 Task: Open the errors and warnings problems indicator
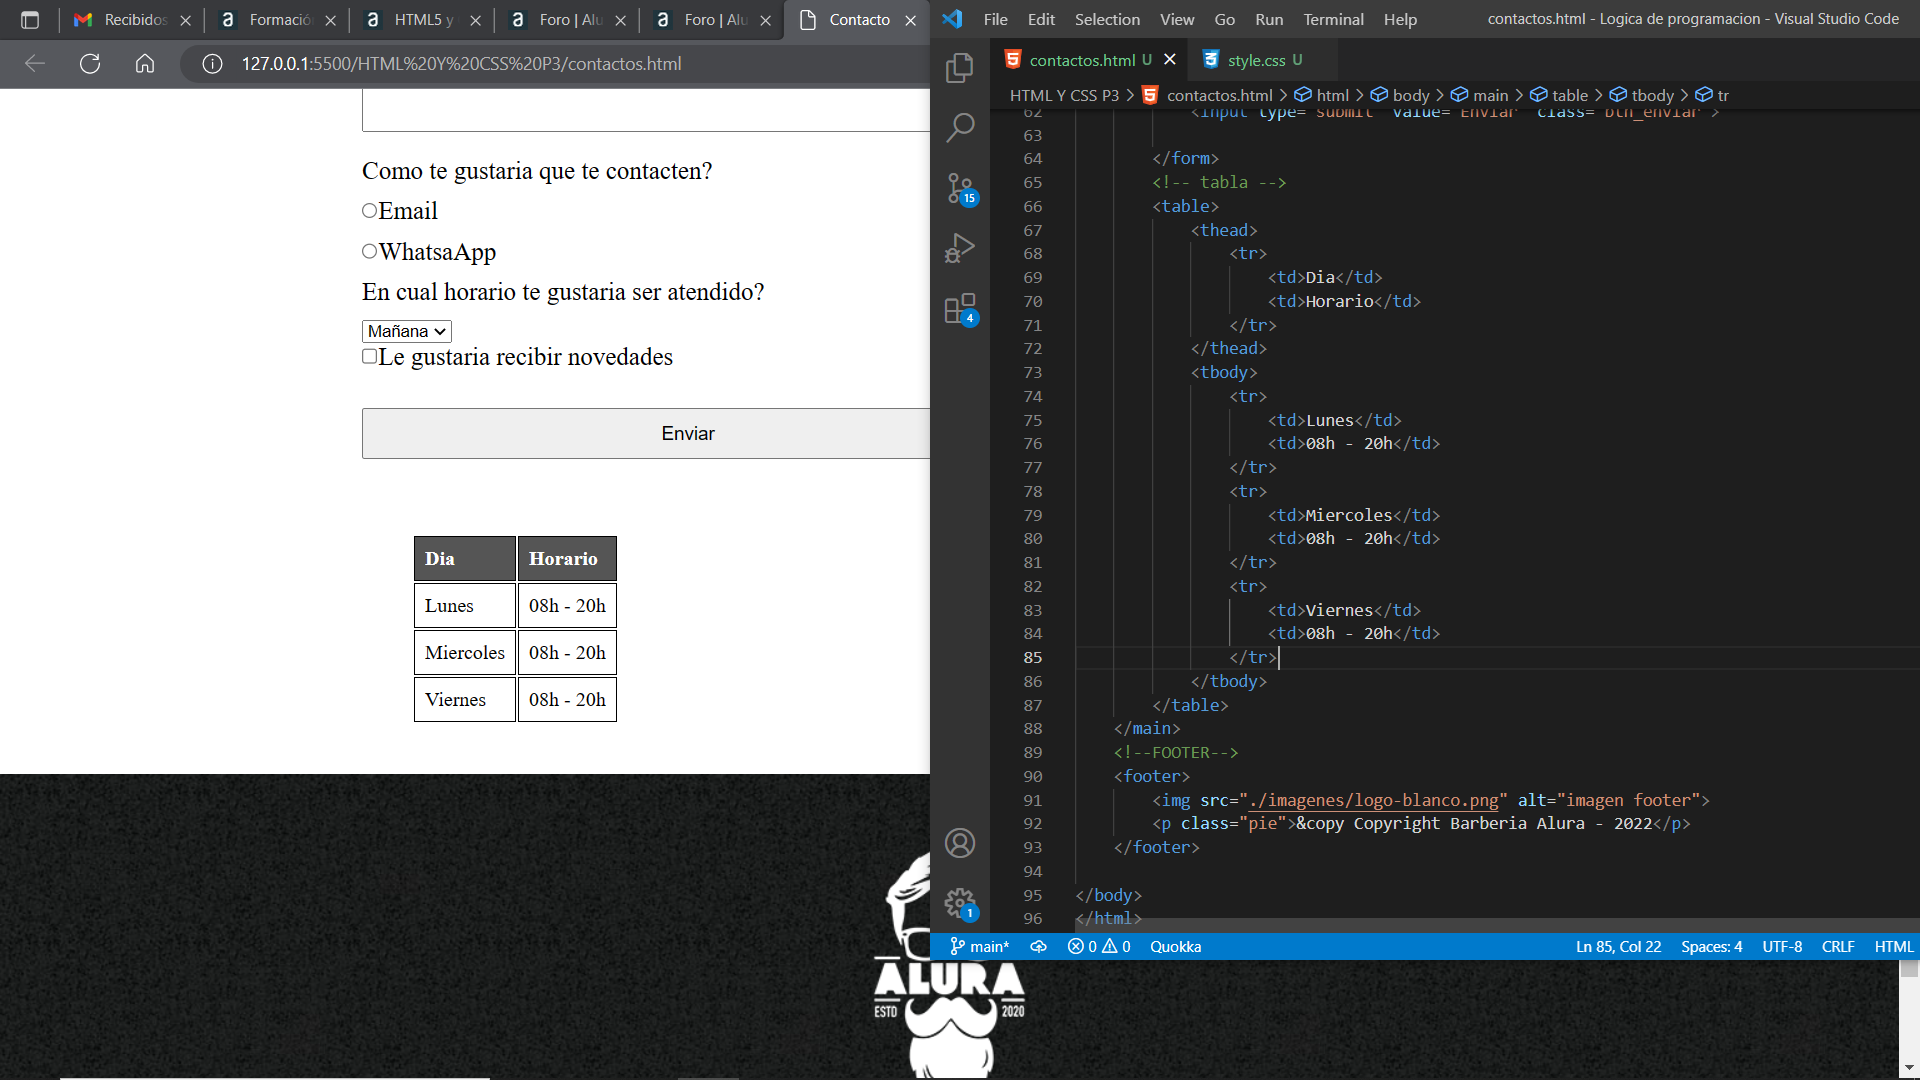coord(1099,946)
